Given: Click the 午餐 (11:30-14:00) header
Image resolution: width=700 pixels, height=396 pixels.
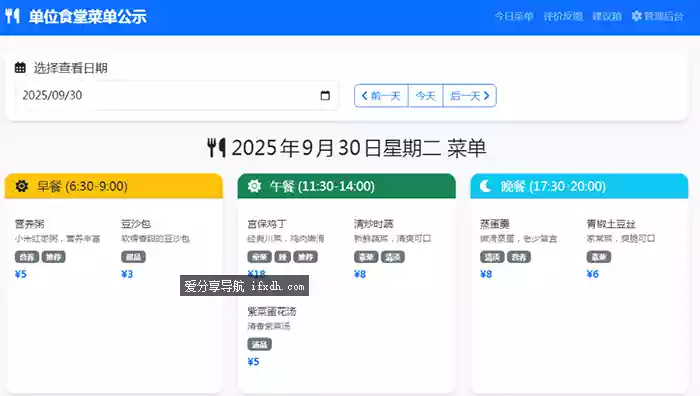Looking at the screenshot, I should pos(346,186).
